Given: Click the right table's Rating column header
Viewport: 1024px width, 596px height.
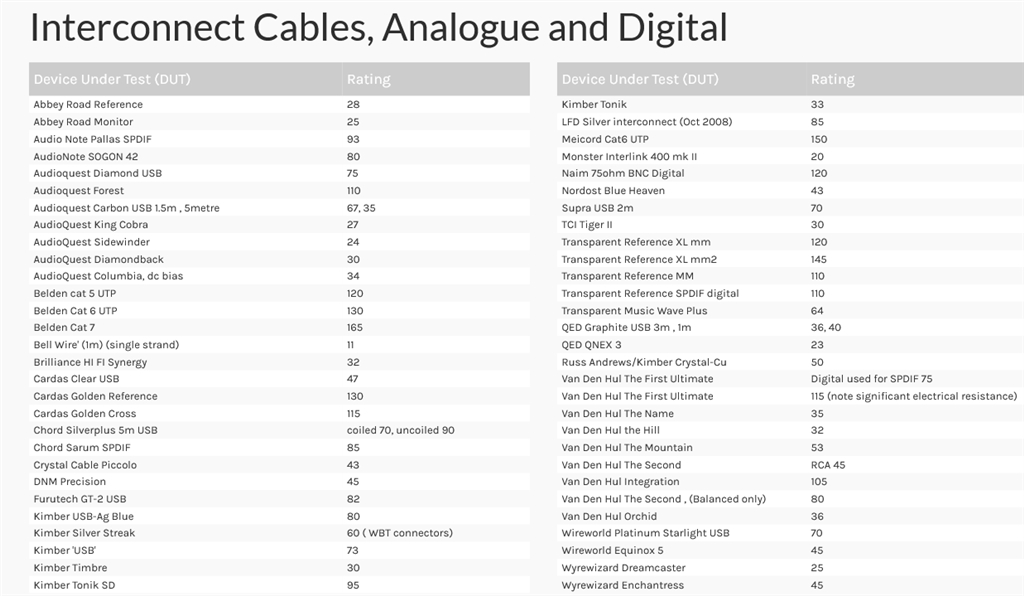Looking at the screenshot, I should point(832,79).
